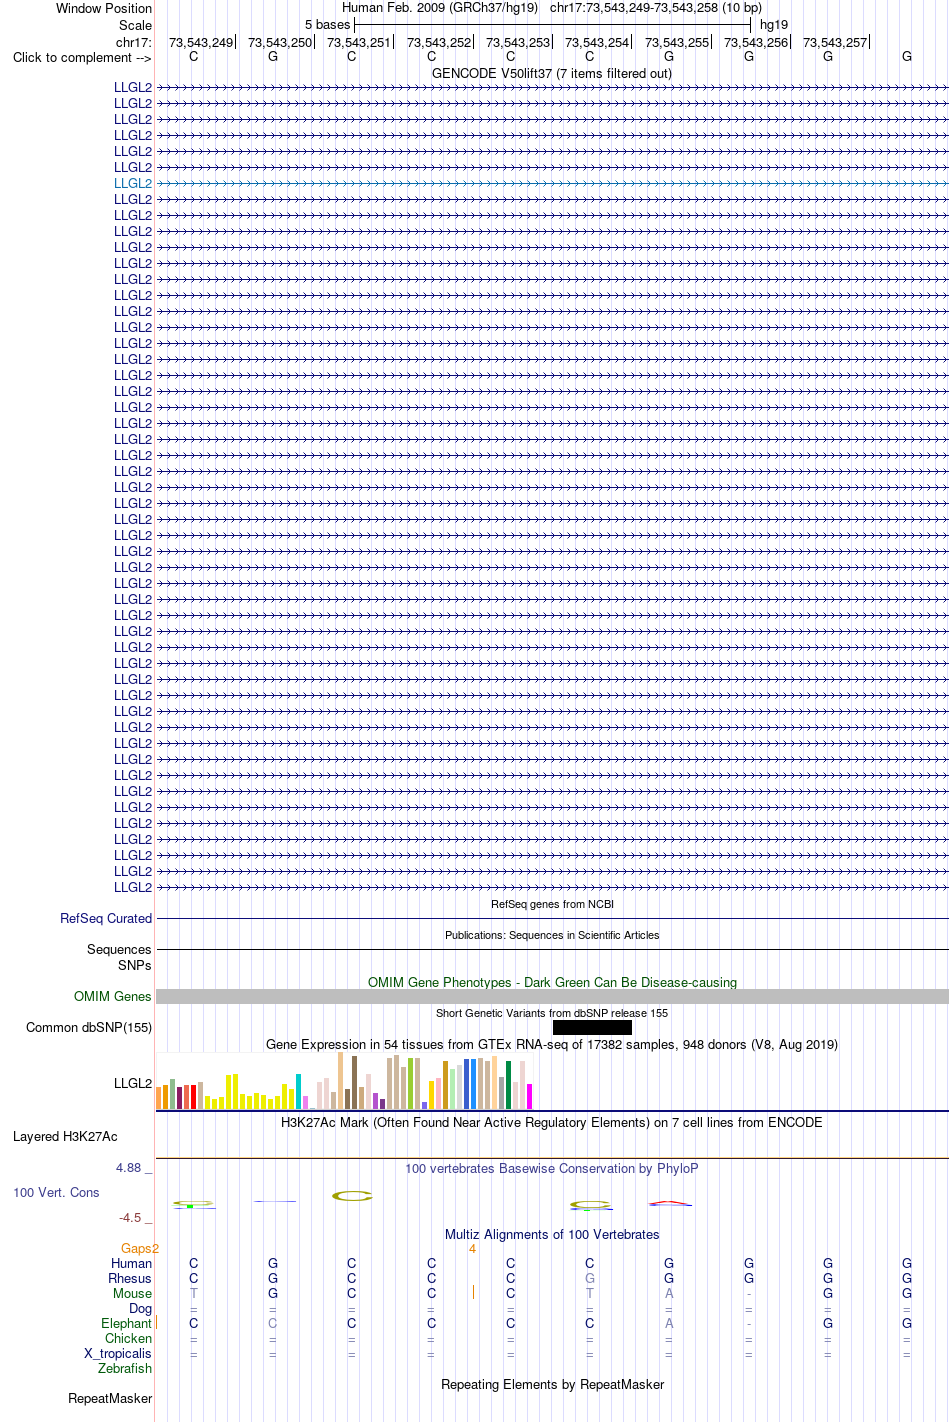Screen dimensions: 950x1422
Task: Select the Dog alignment row label
Action: pos(140,1308)
